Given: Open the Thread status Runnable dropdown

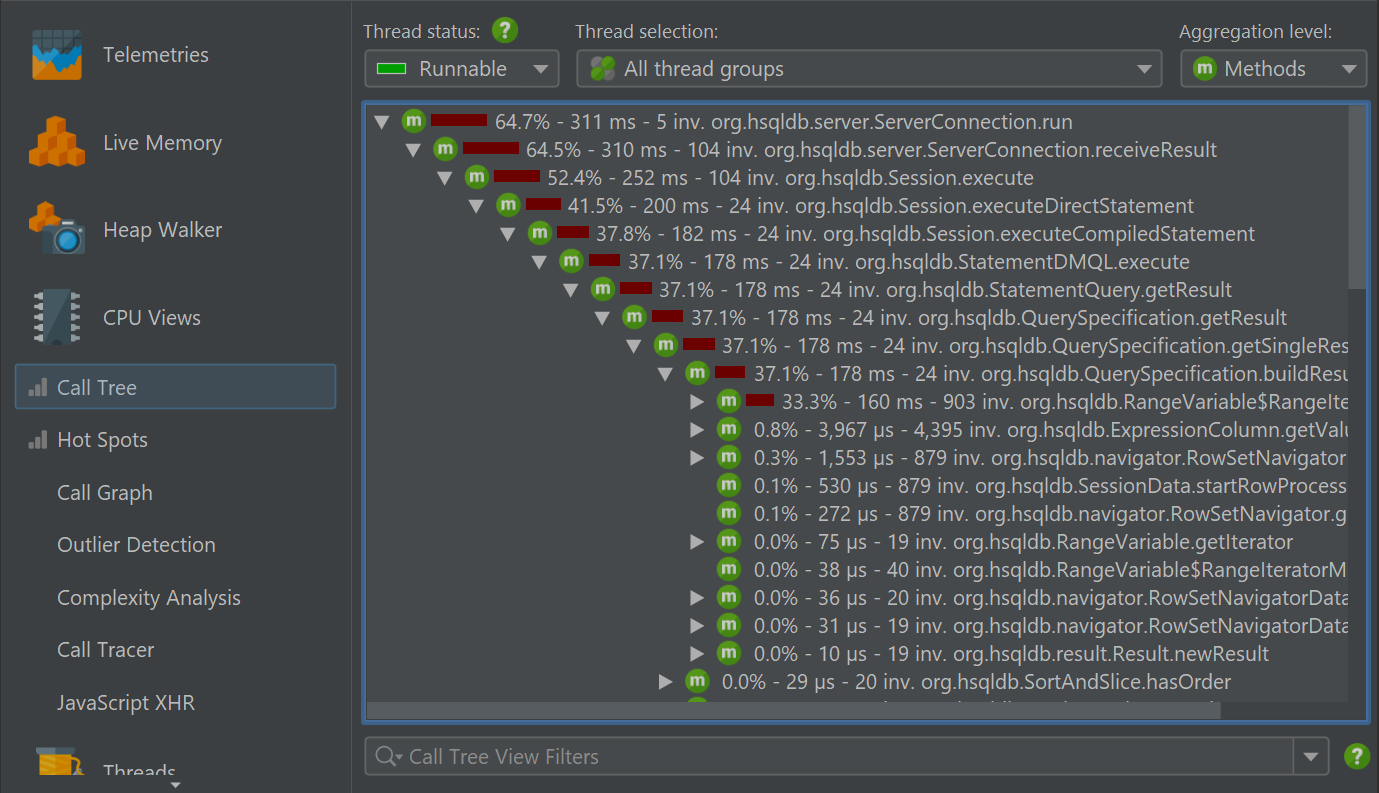Looking at the screenshot, I should [x=460, y=69].
